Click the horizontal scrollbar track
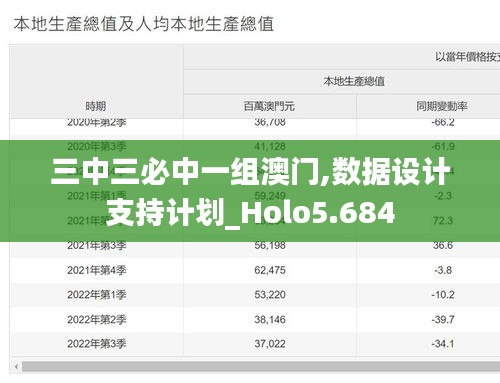Screen dimensions: 500x383 (x=261, y=367)
